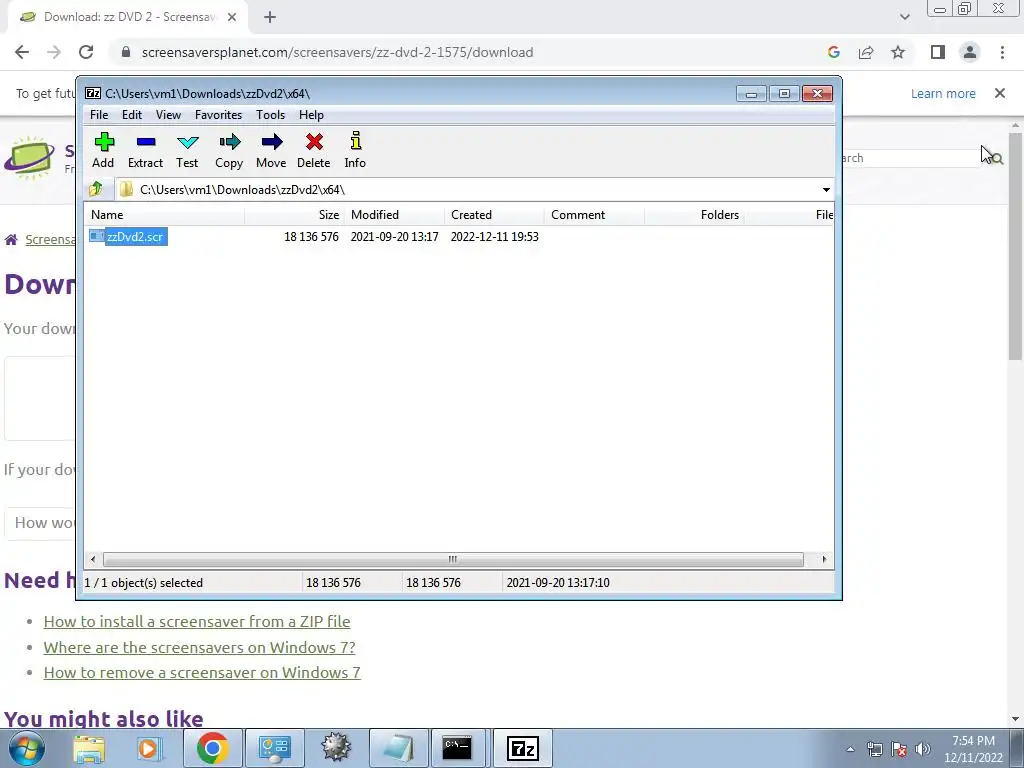
Task: Sort by the Size column header
Action: pos(295,215)
